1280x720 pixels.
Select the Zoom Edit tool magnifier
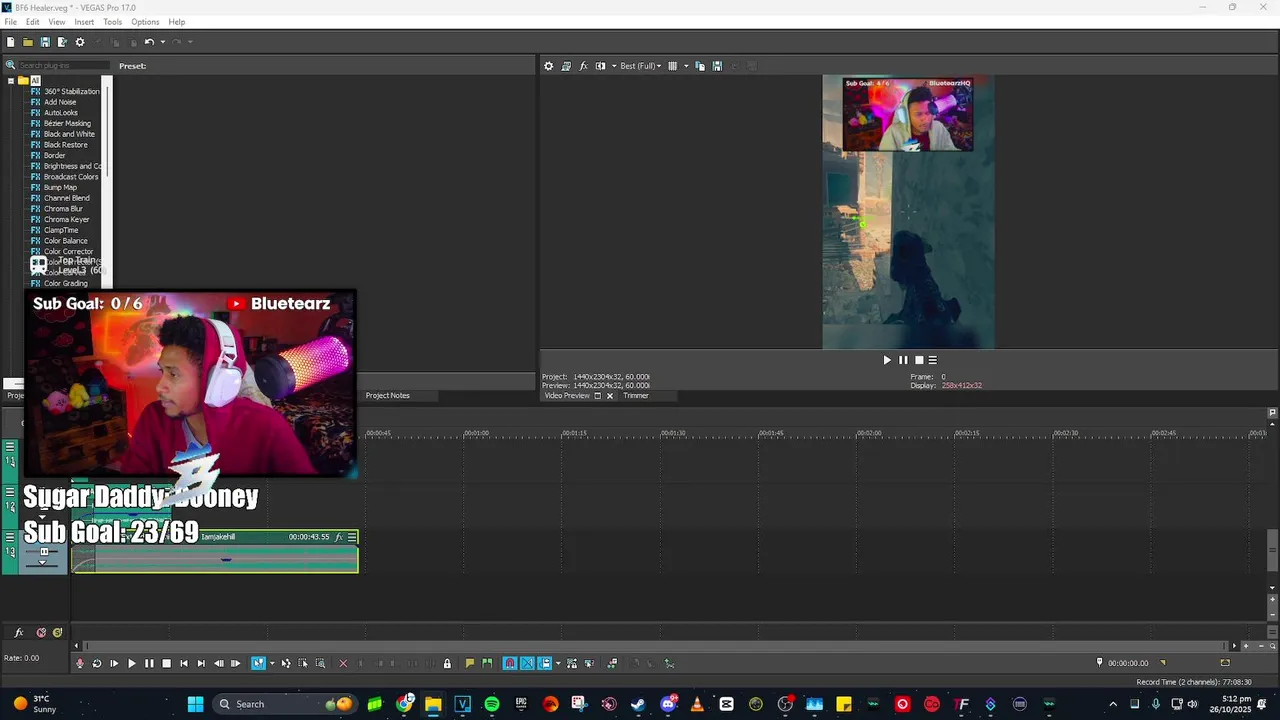click(320, 663)
